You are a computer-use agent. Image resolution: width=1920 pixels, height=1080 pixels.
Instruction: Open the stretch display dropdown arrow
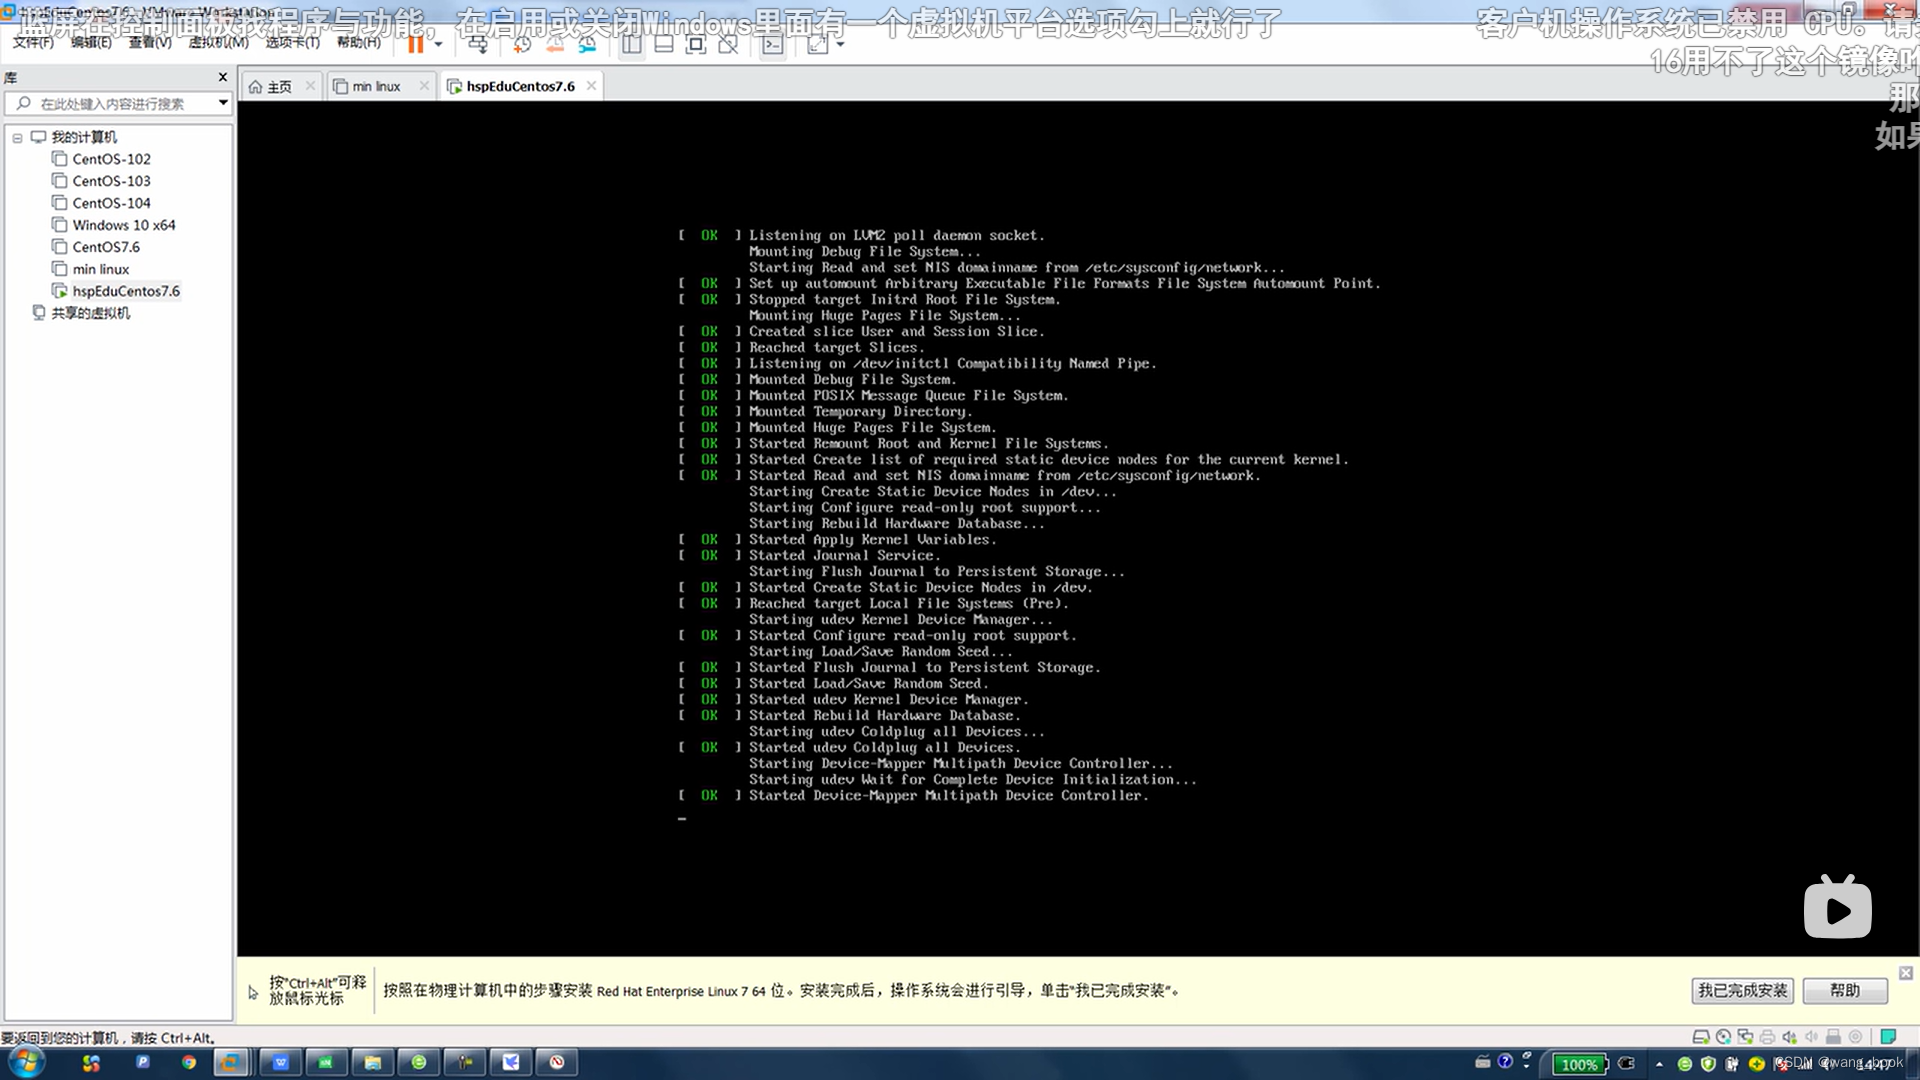point(840,44)
